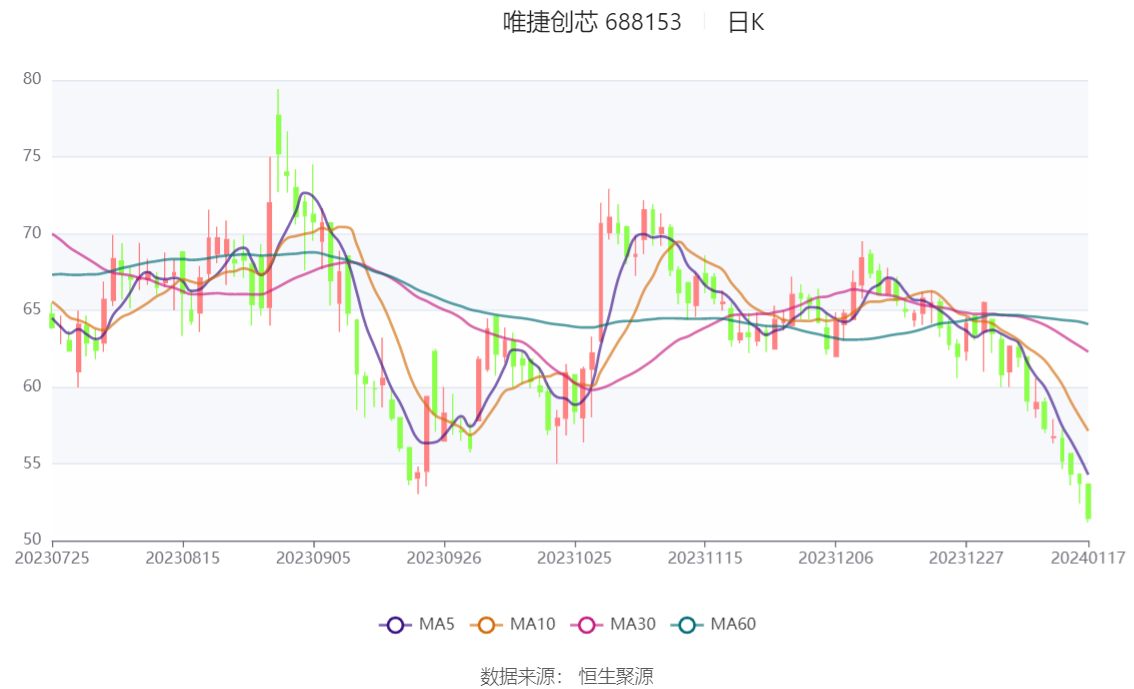Click y-axis value 75
The image size is (1134, 689).
[x=32, y=156]
